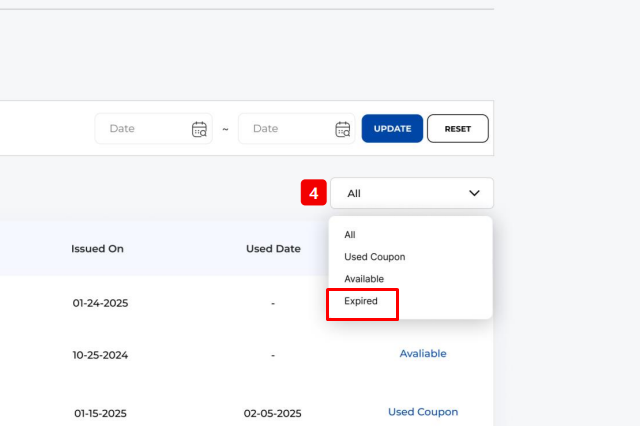The height and width of the screenshot is (426, 640).
Task: Select the Used Coupon filter option
Action: (x=374, y=257)
